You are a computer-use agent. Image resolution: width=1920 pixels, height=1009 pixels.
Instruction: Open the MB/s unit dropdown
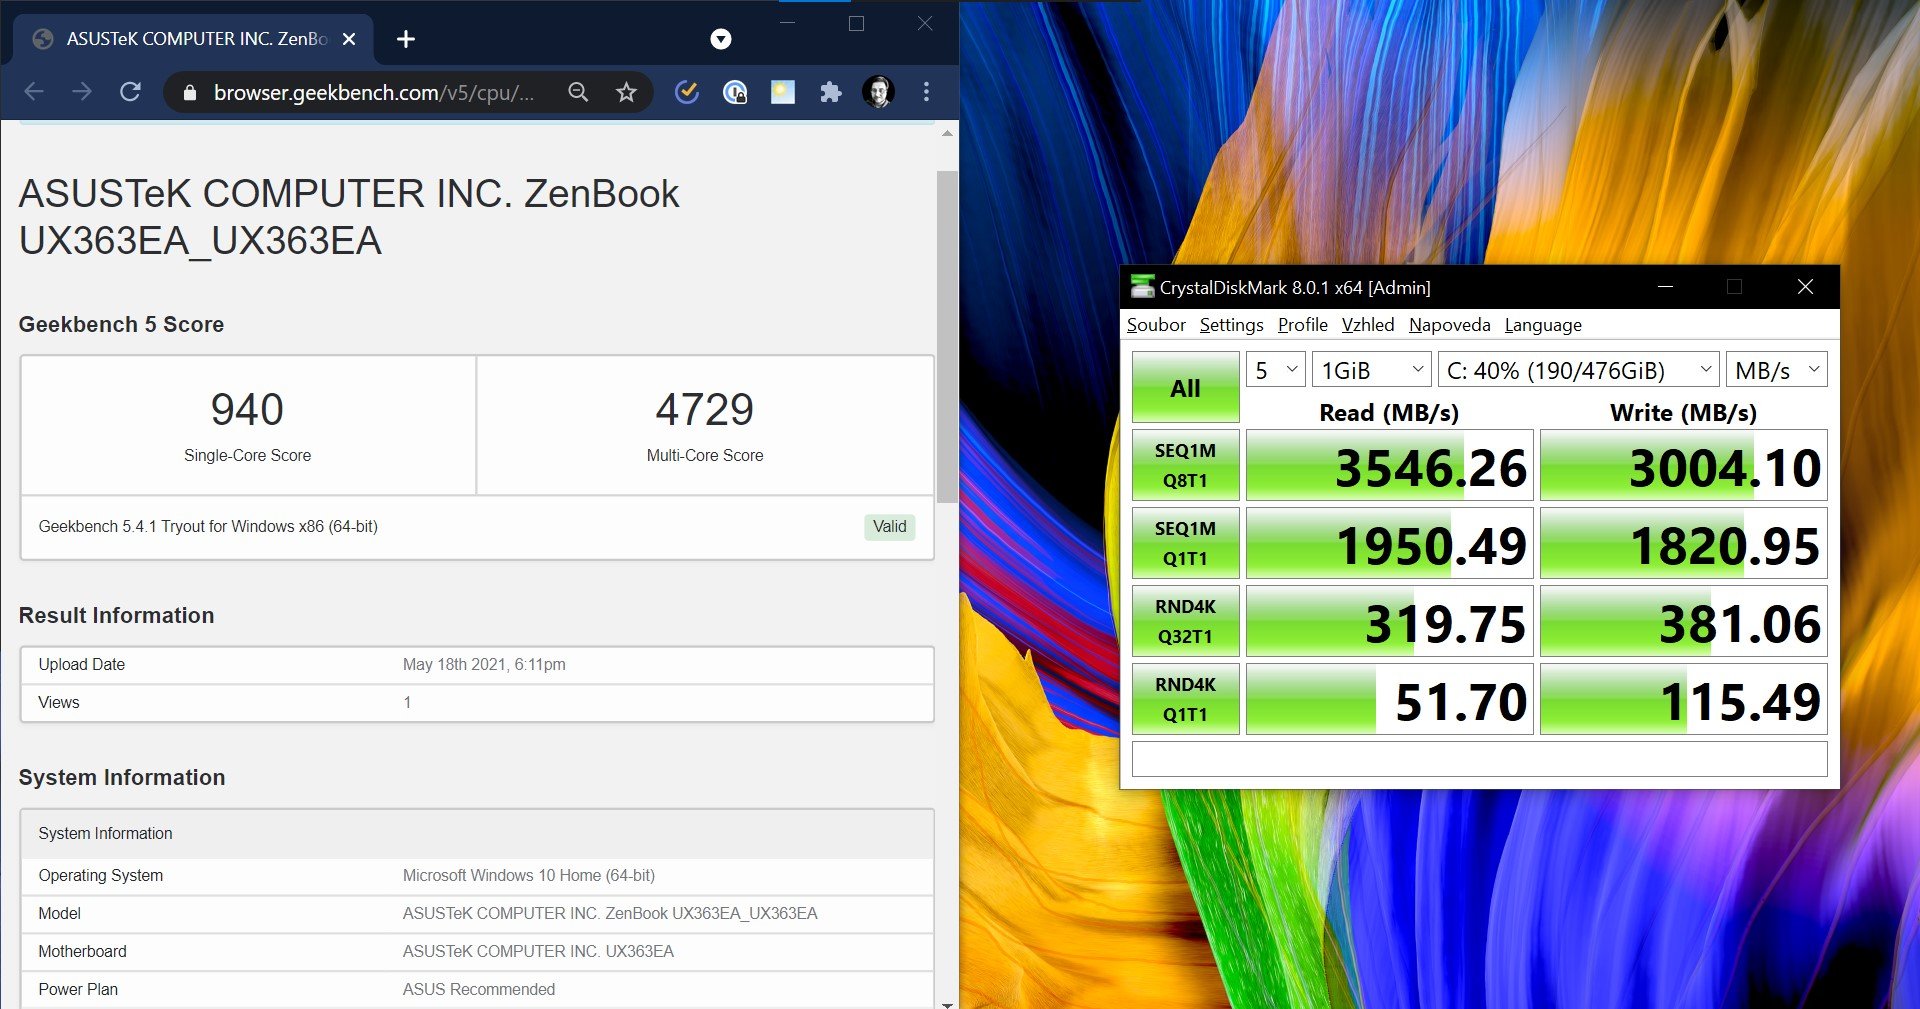1777,370
